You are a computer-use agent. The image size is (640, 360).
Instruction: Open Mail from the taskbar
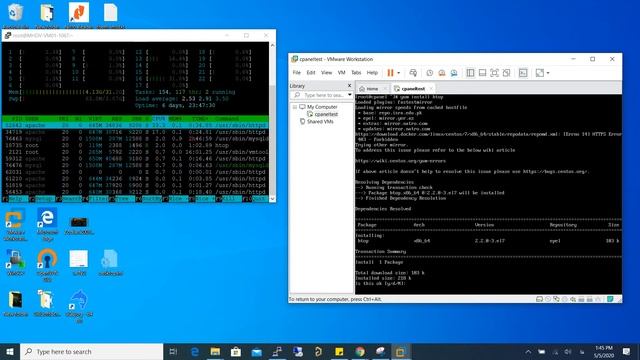(256, 351)
